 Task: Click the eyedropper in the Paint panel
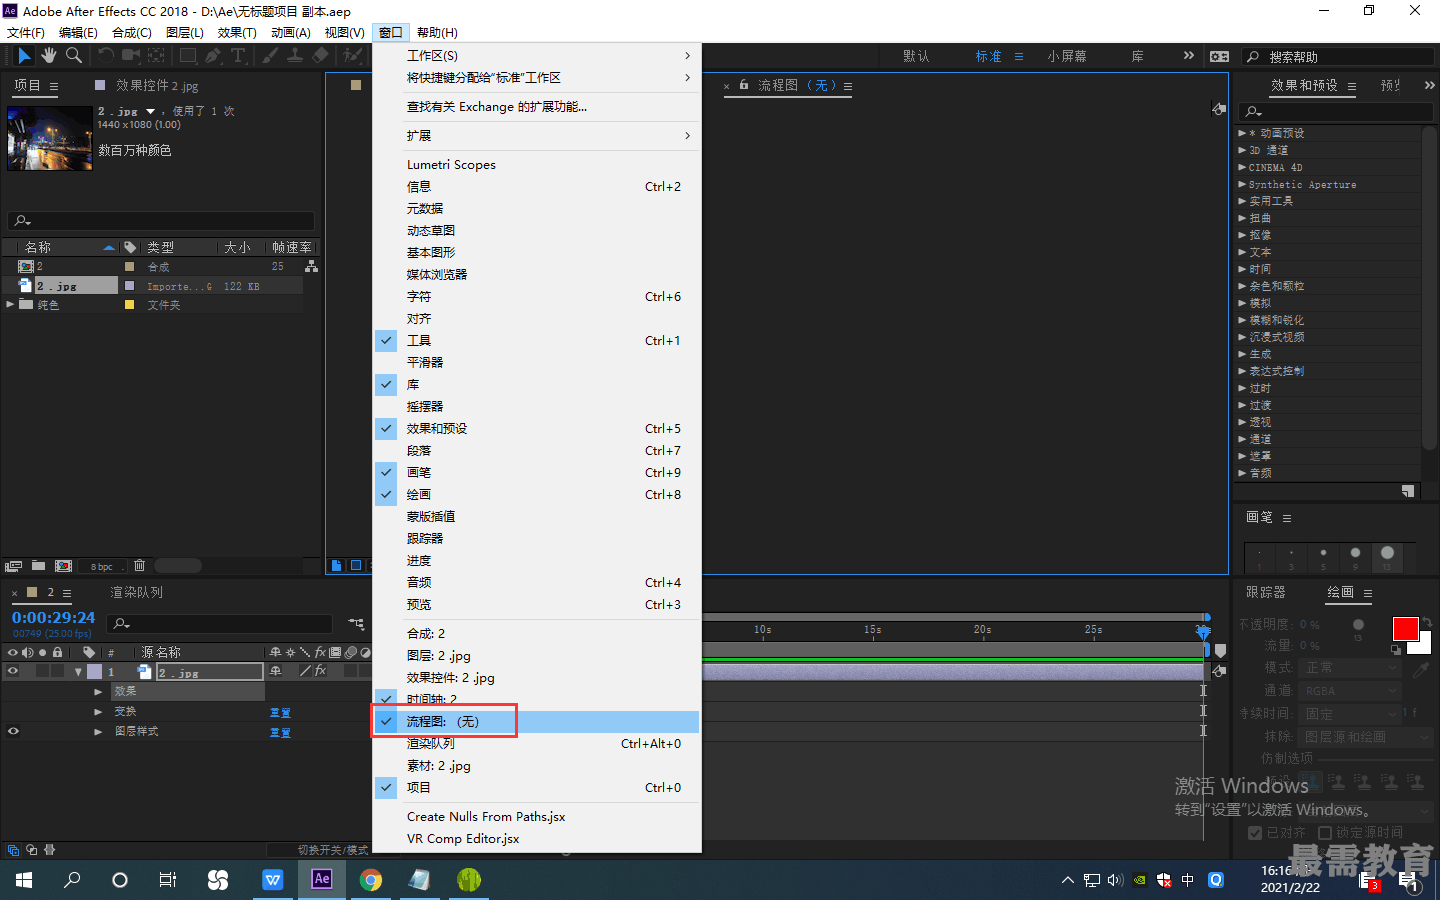click(x=1421, y=669)
